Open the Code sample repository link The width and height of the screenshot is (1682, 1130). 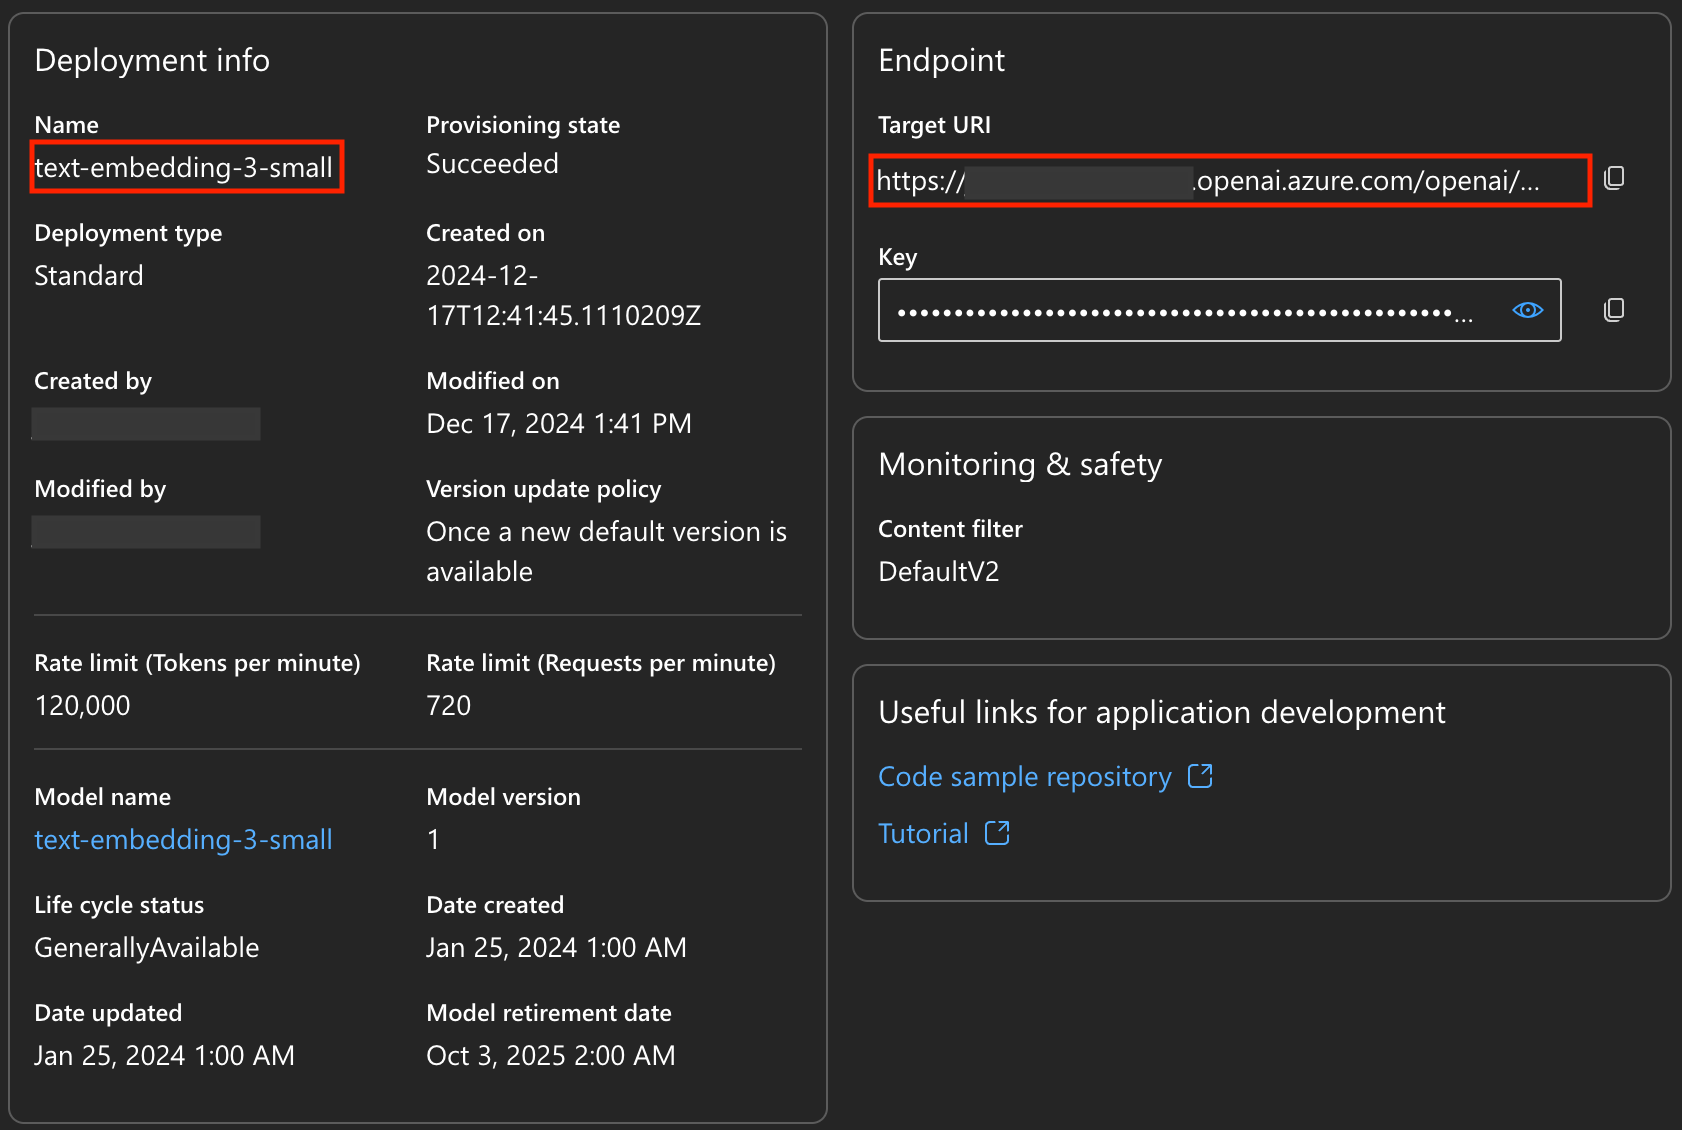tap(1024, 777)
